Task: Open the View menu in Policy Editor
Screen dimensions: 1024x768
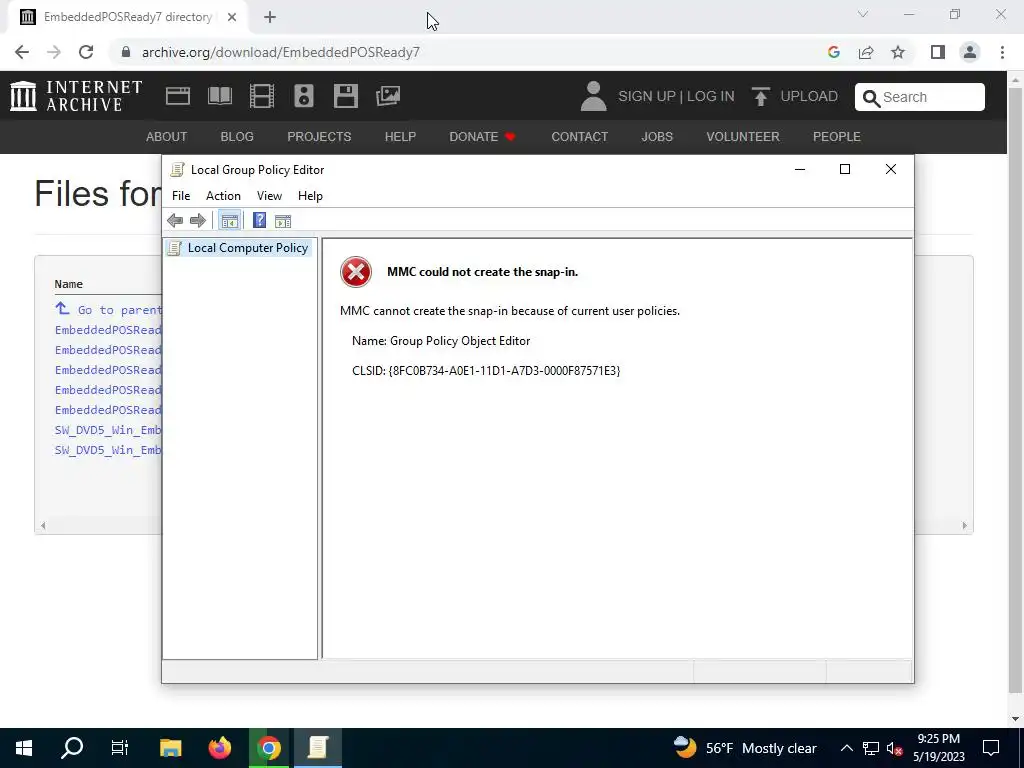Action: (269, 196)
